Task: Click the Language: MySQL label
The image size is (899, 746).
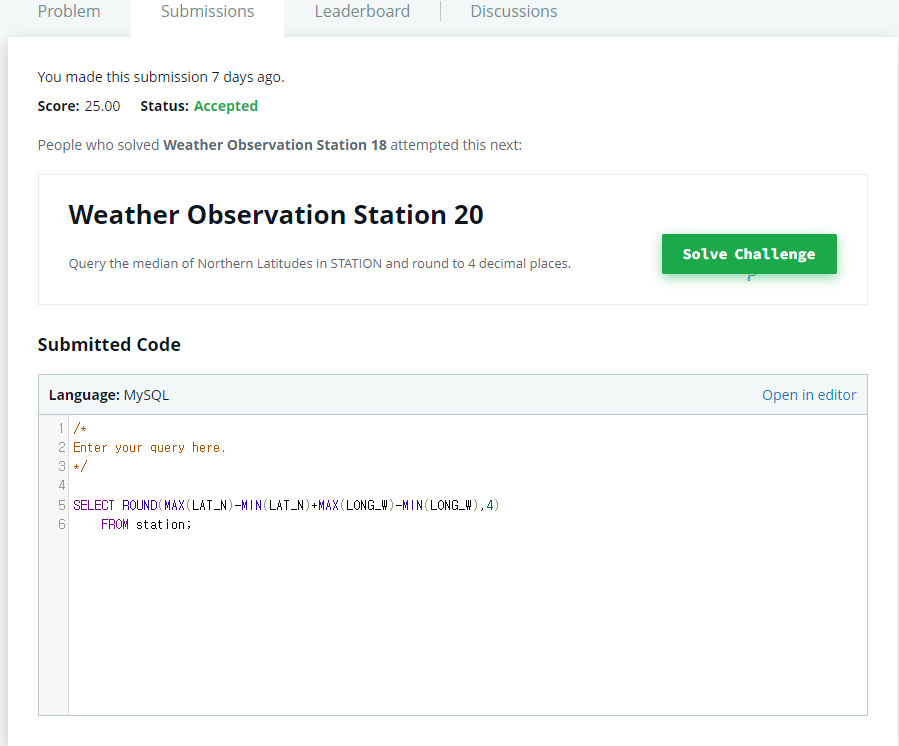Action: coord(109,395)
